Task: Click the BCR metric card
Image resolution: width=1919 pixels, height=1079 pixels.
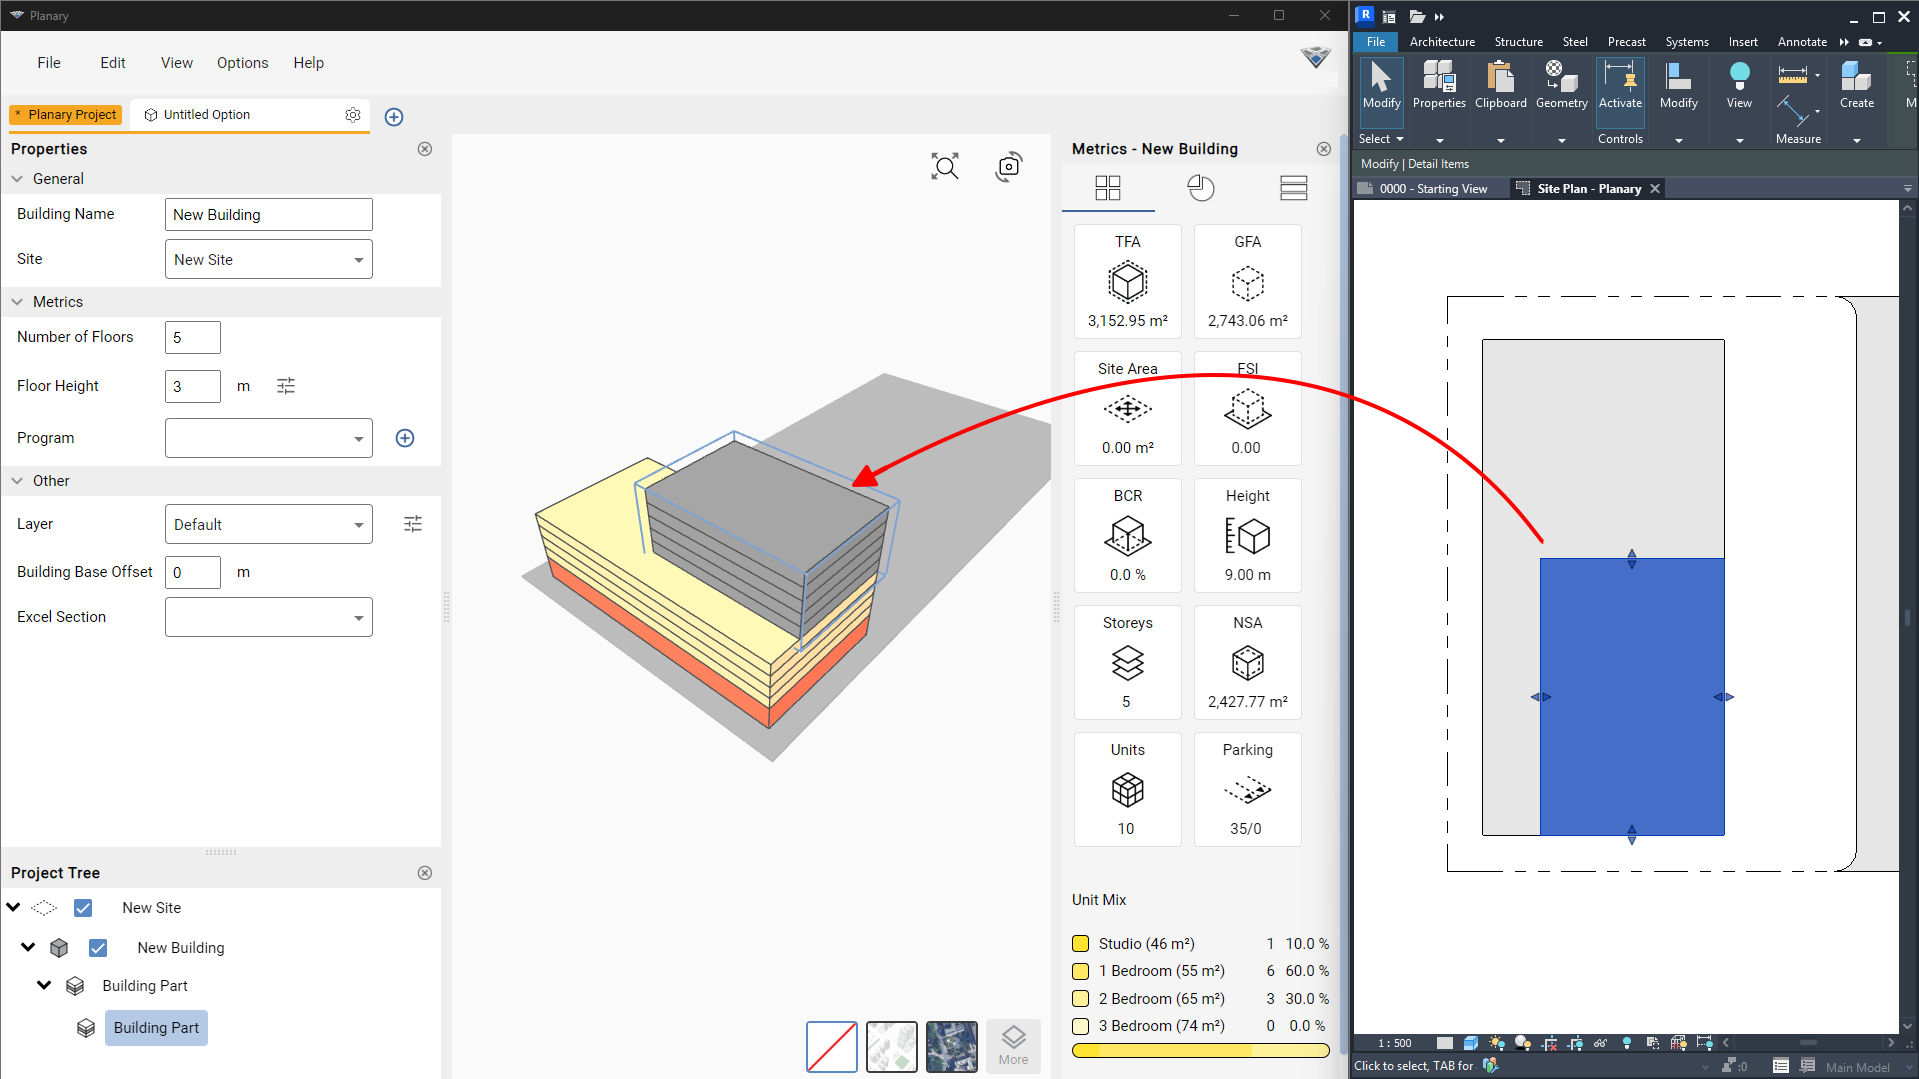Action: point(1128,536)
